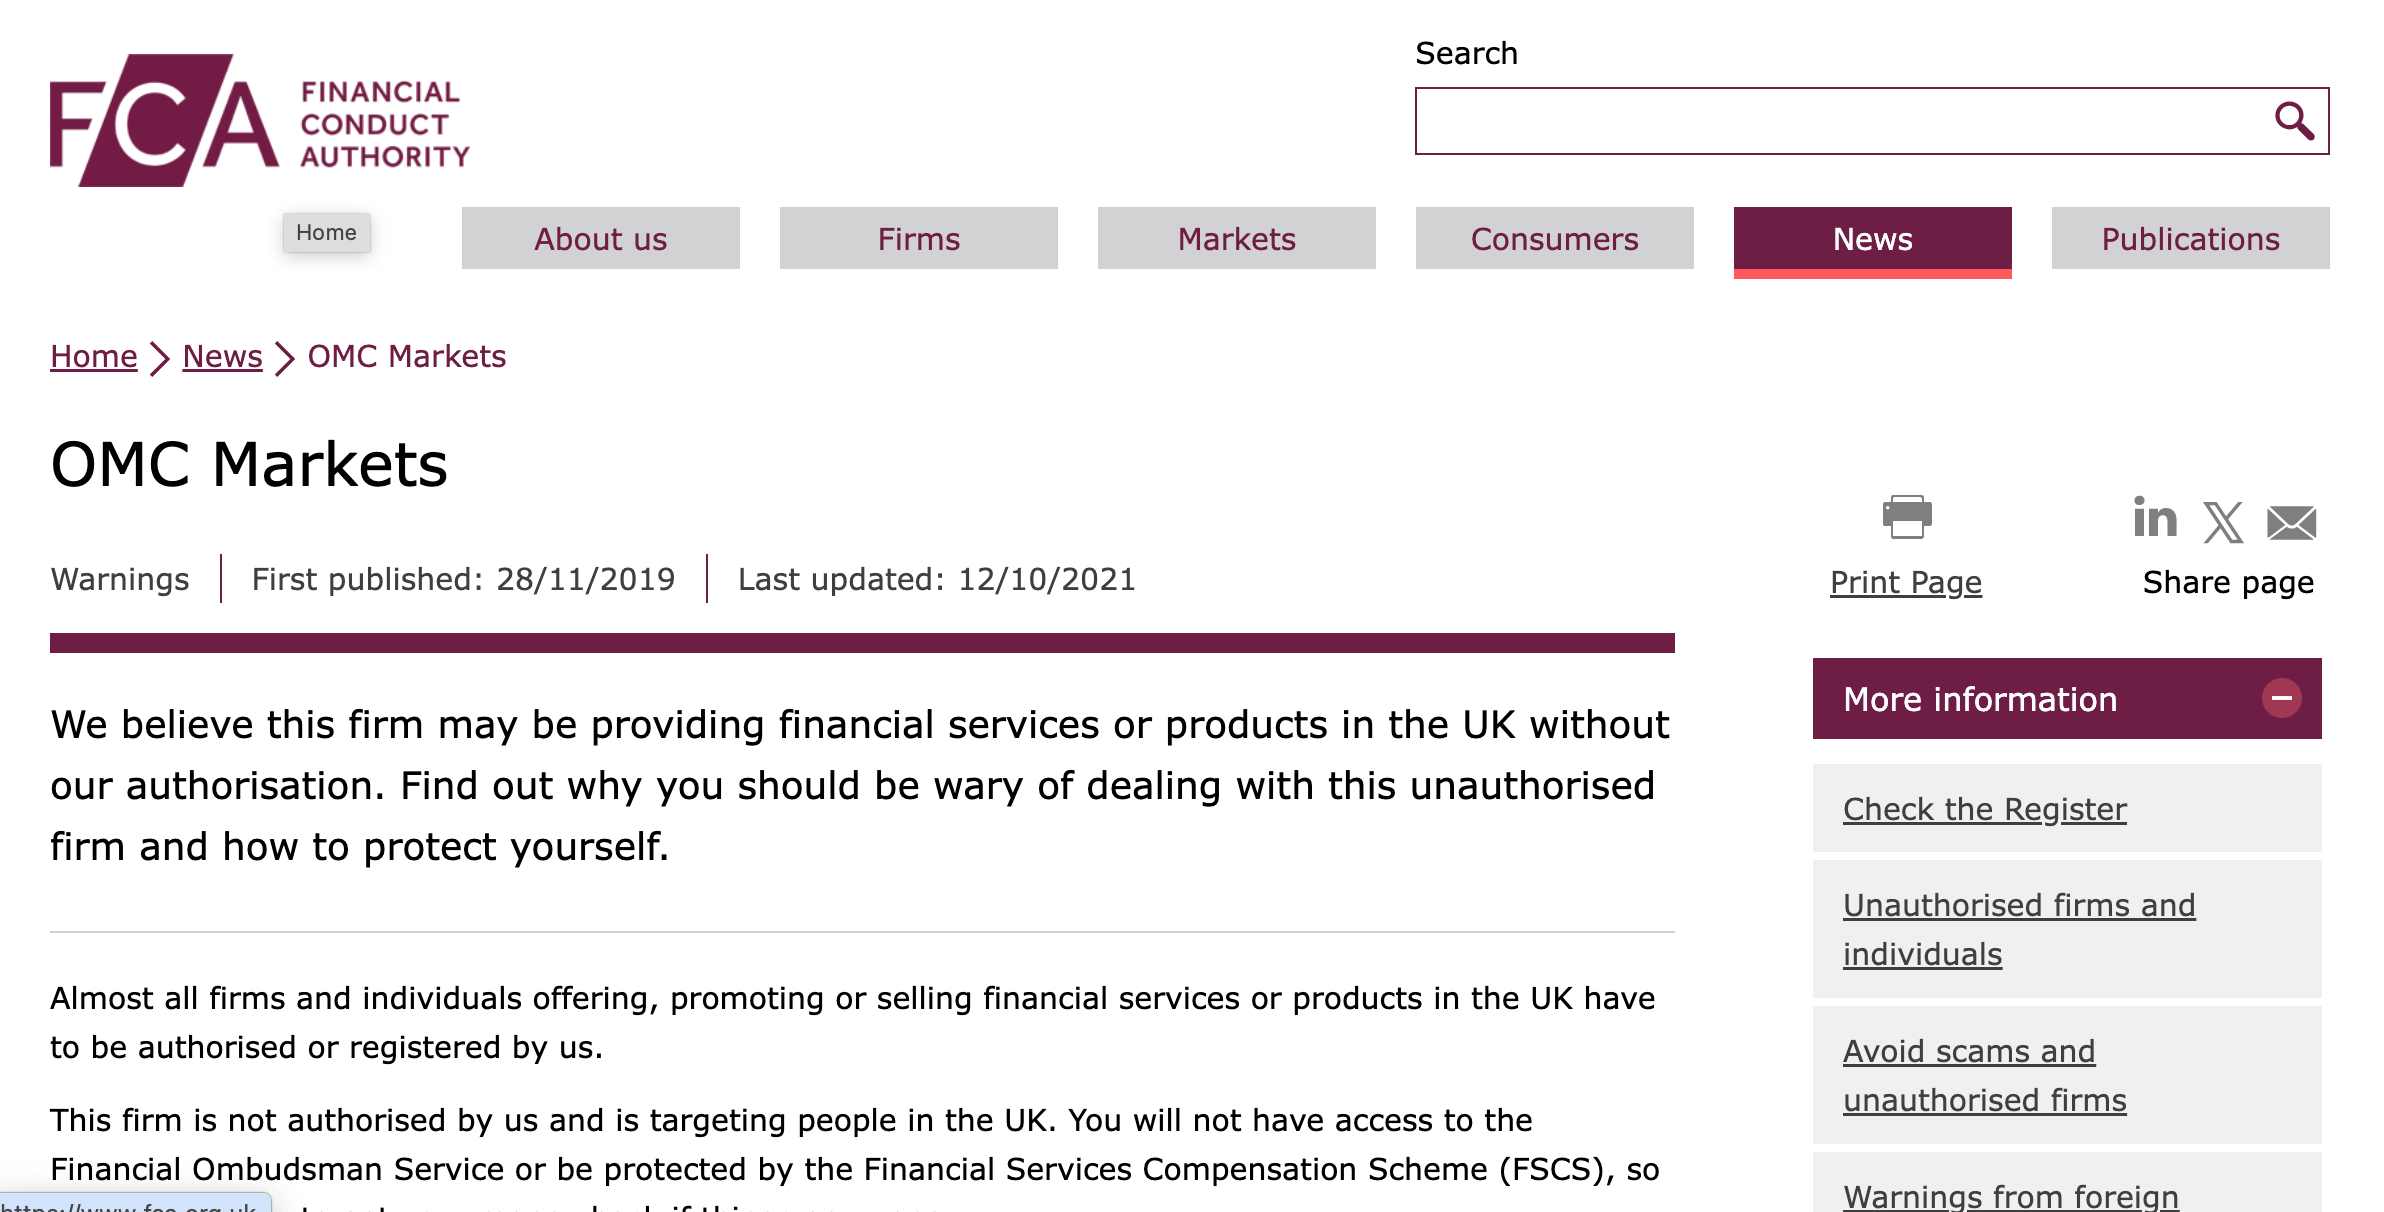Share page on LinkedIn
This screenshot has width=2384, height=1212.
pos(2155,519)
